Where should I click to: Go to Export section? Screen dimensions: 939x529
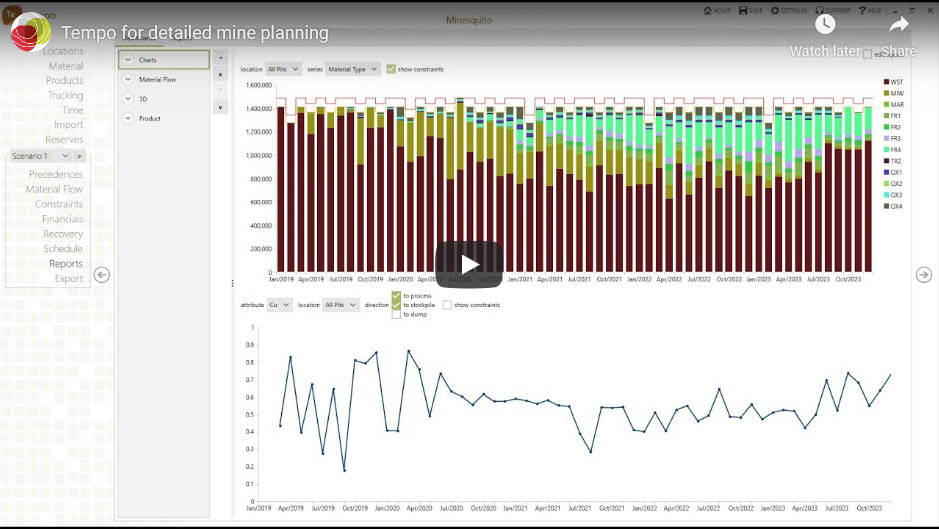point(69,279)
